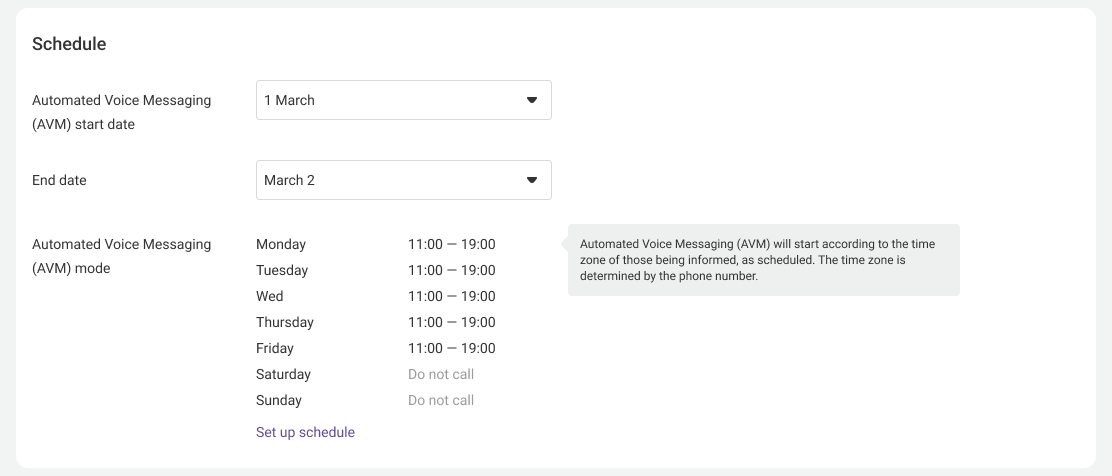Click Saturday's "Do not call" status
Screen dimensions: 1112x476
(441, 374)
